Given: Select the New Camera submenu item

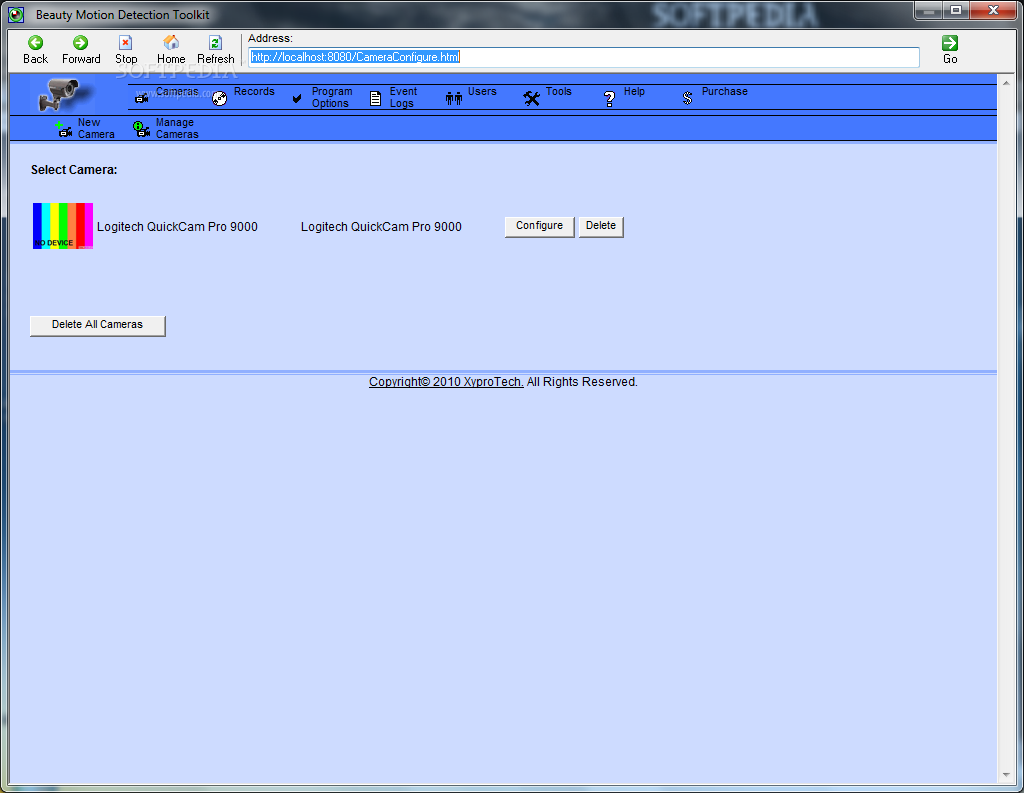Looking at the screenshot, I should pyautogui.click(x=96, y=128).
